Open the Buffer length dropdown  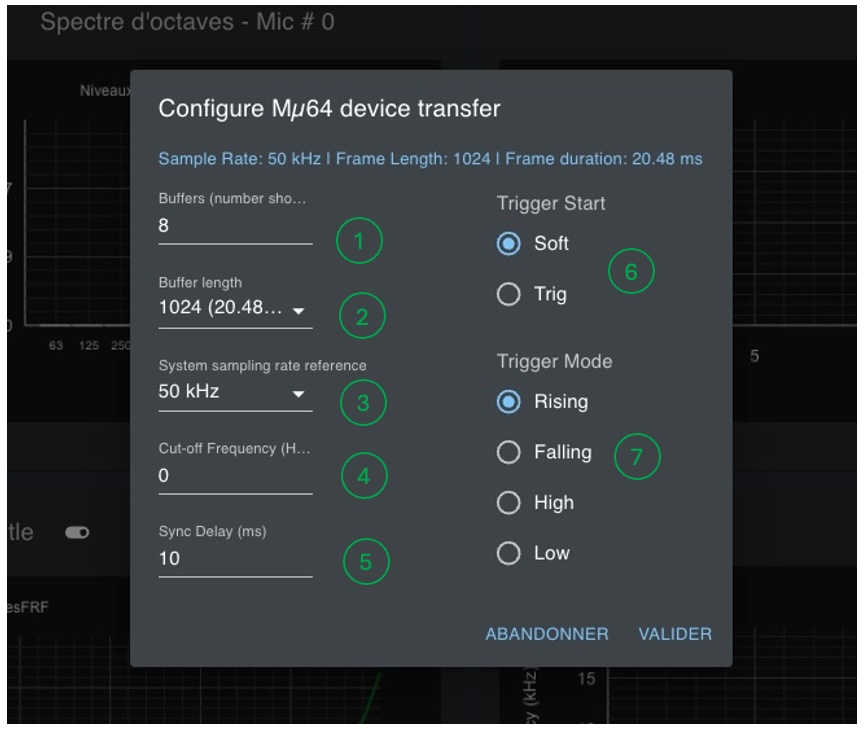tap(234, 310)
